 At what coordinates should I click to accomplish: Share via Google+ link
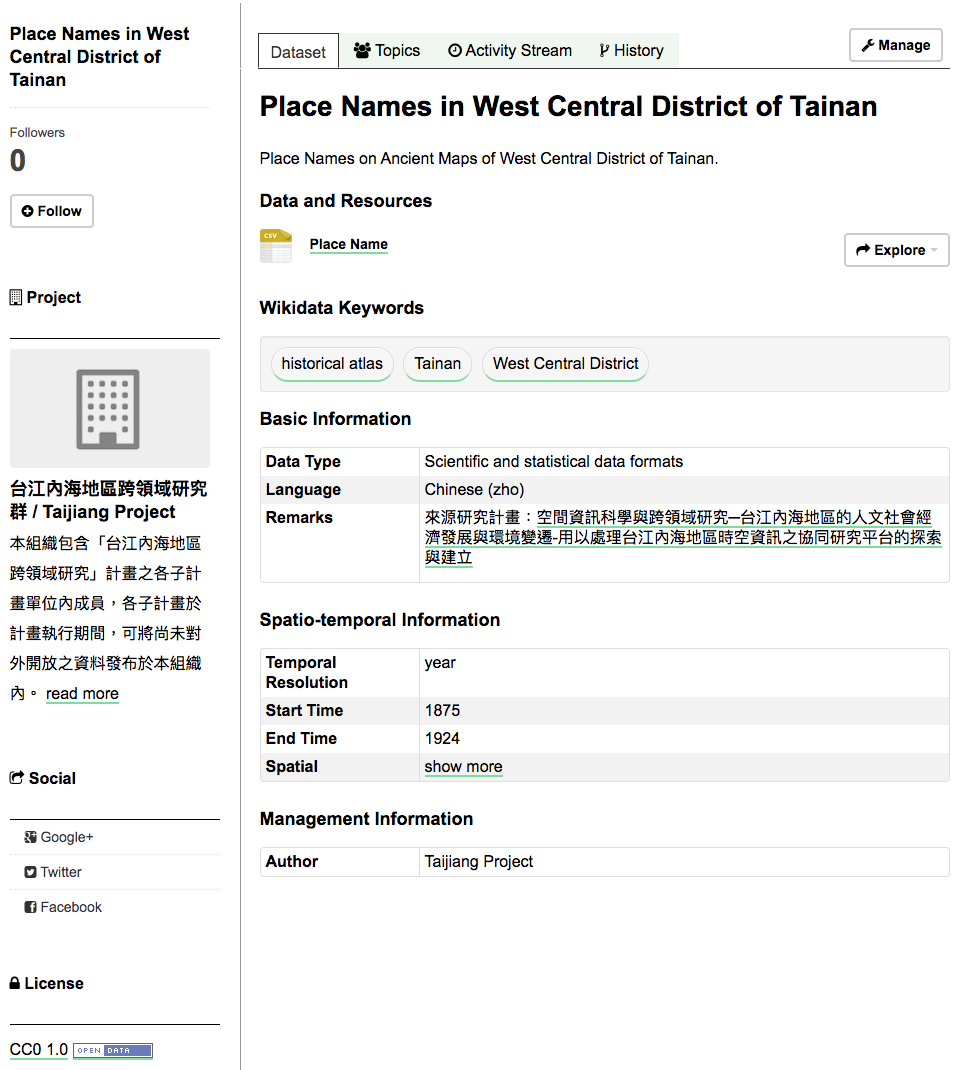tap(59, 837)
